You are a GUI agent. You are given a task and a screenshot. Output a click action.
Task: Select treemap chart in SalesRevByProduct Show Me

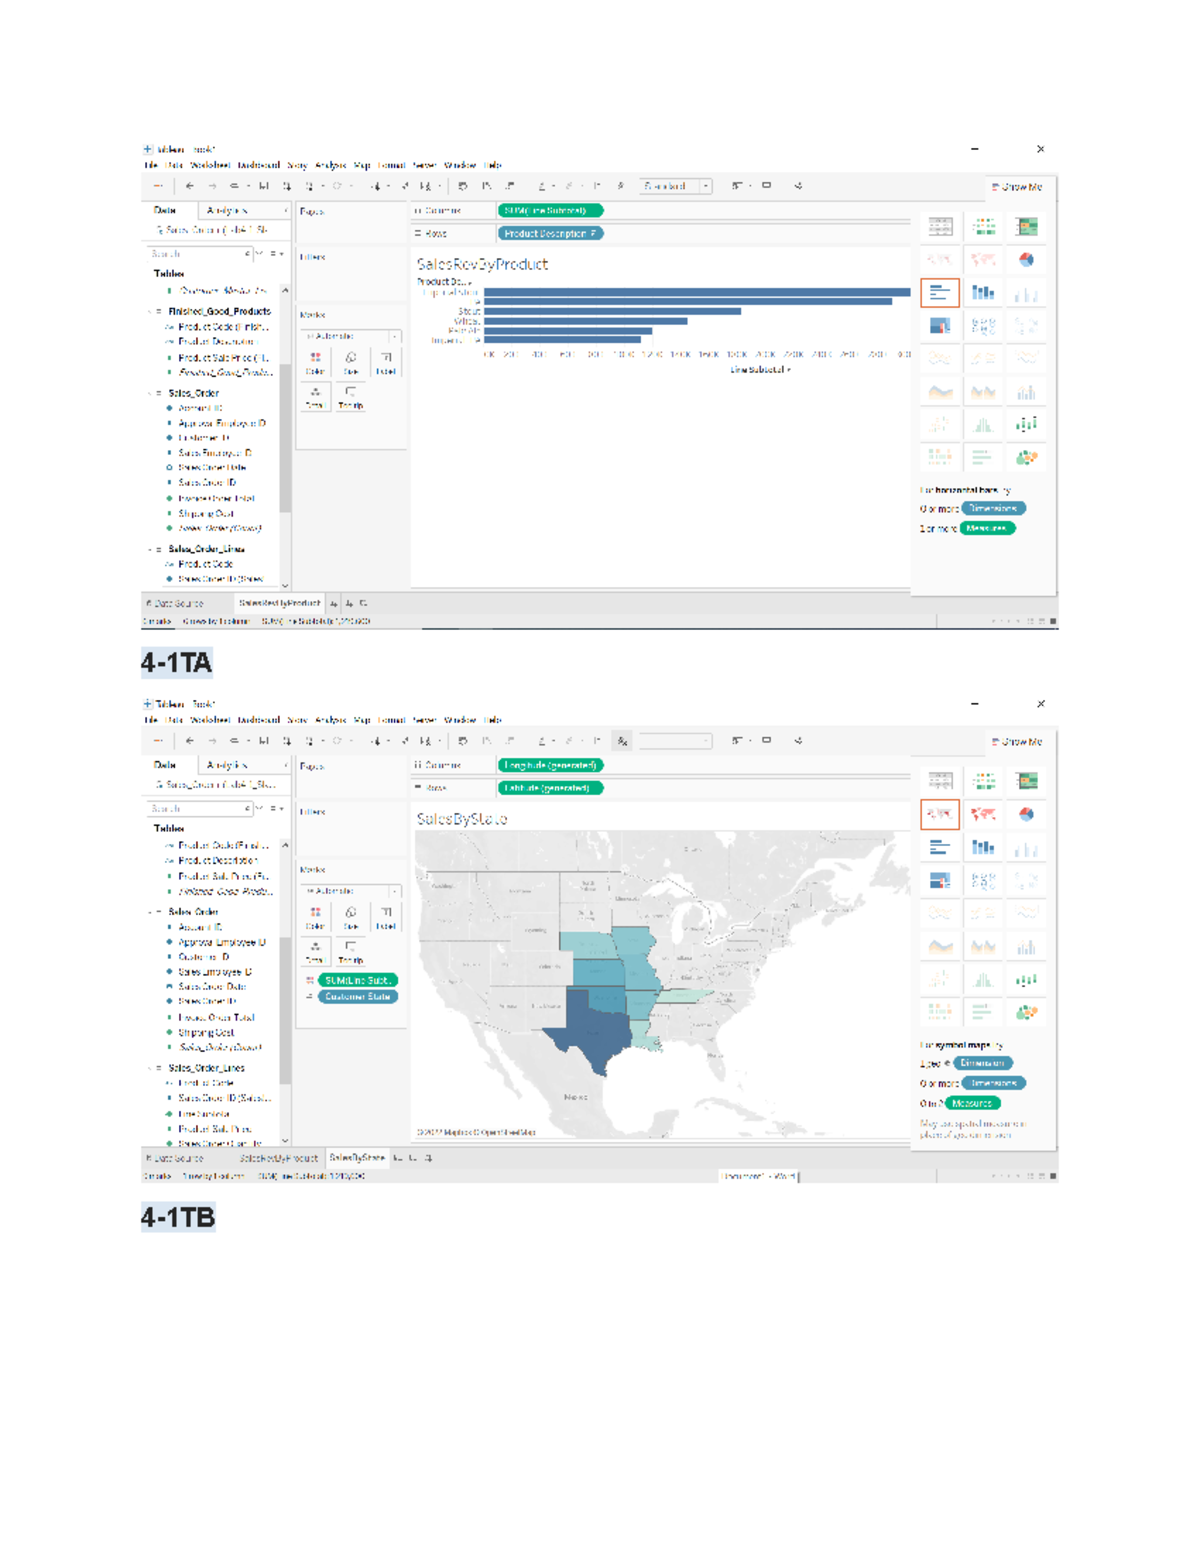pyautogui.click(x=940, y=326)
